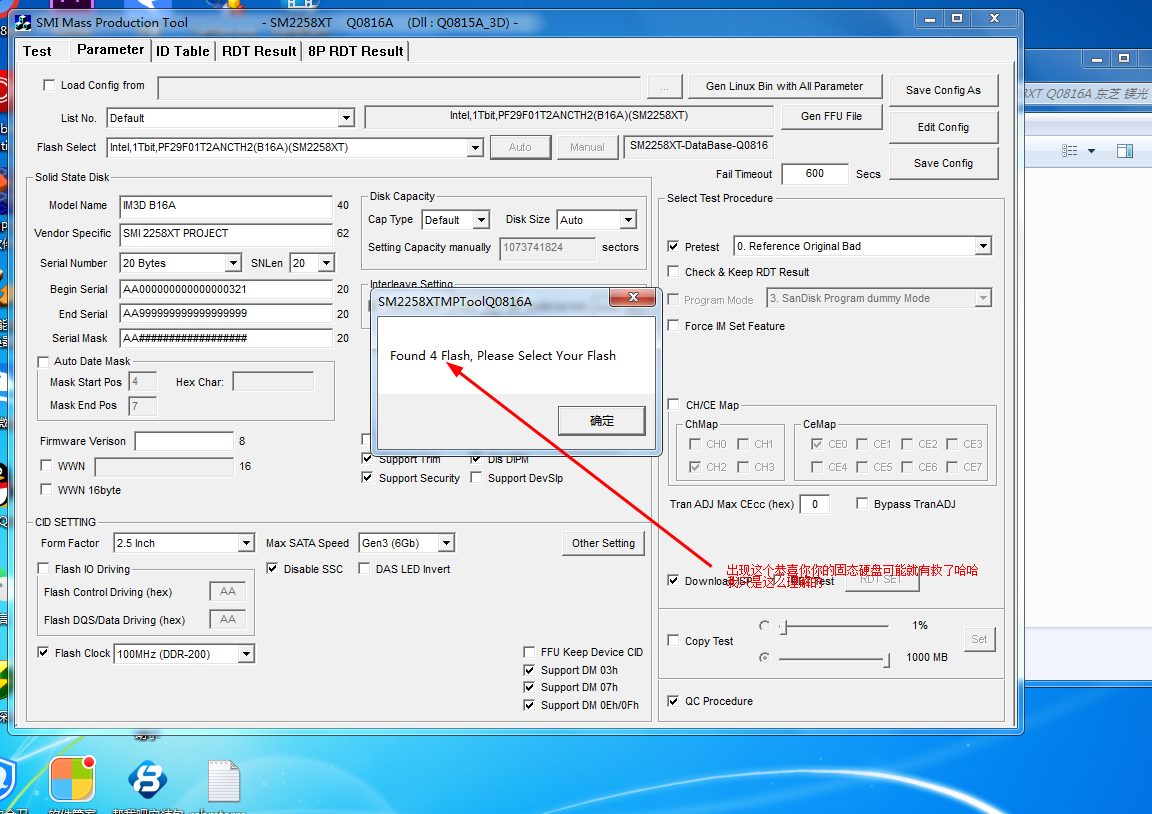Select the radio button beside the 1% slider
The height and width of the screenshot is (814, 1152).
point(764,626)
